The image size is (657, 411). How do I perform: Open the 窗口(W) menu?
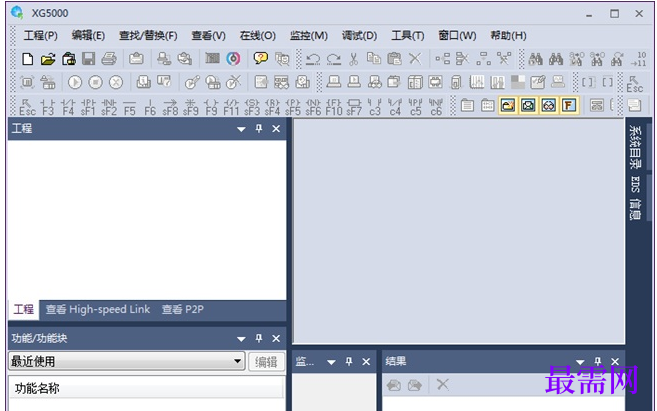[457, 36]
